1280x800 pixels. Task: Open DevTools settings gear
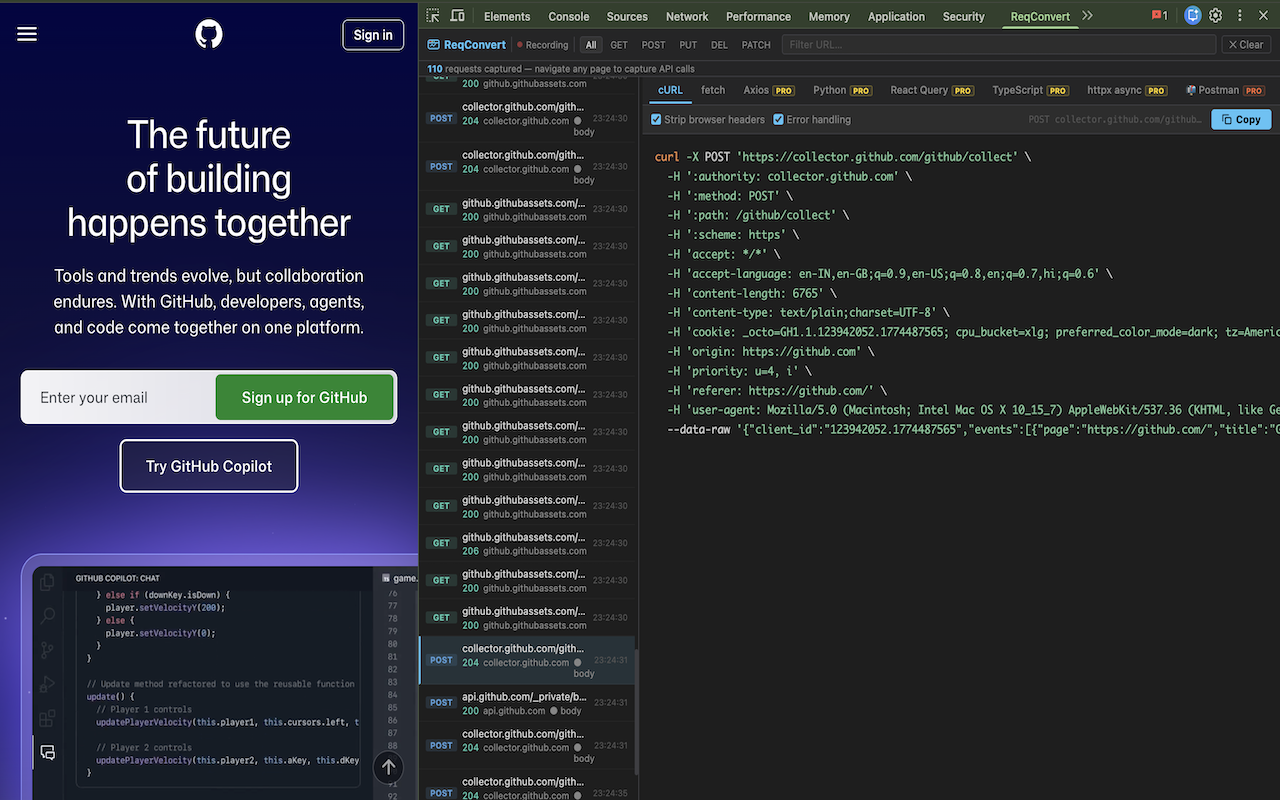1216,16
